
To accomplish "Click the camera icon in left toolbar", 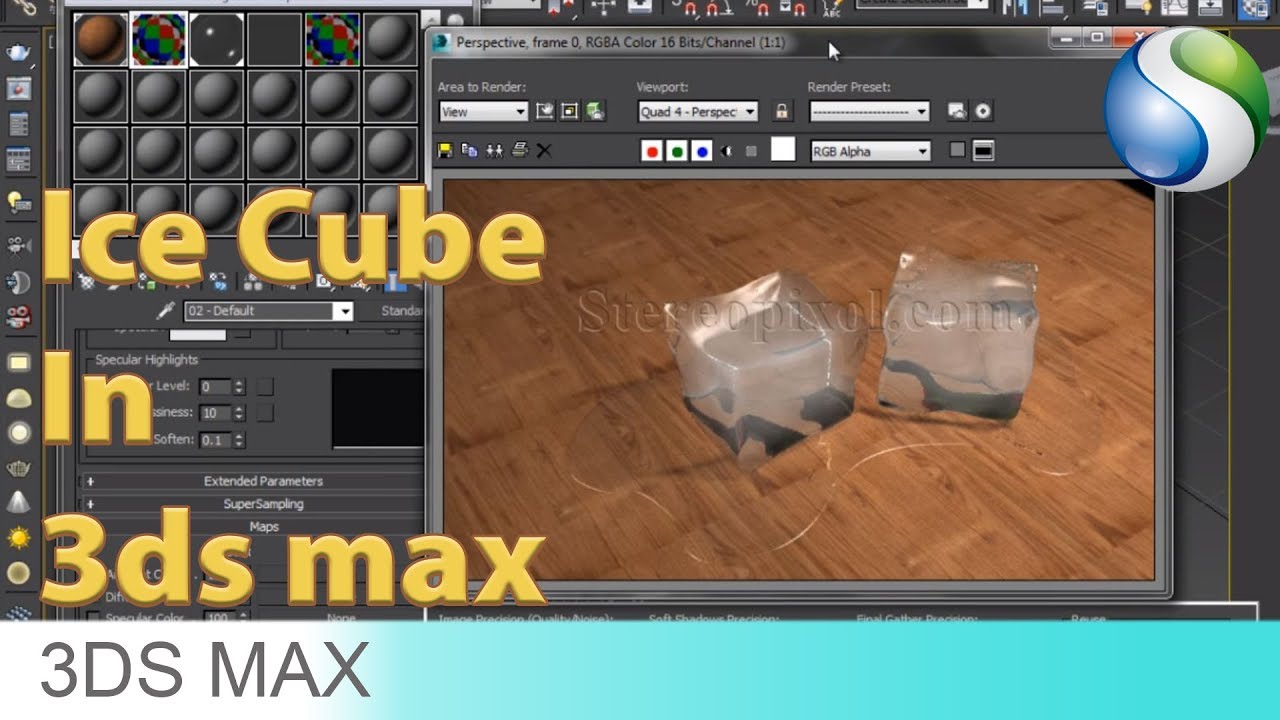I will pos(18,246).
